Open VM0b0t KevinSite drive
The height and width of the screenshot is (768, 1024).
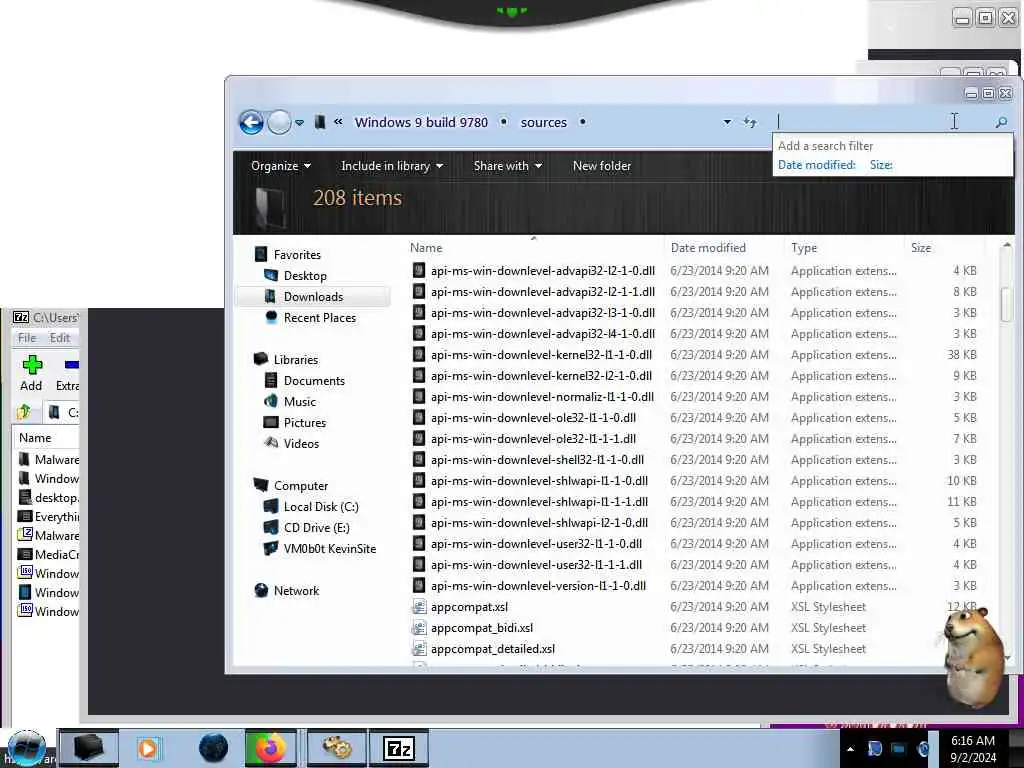point(330,549)
